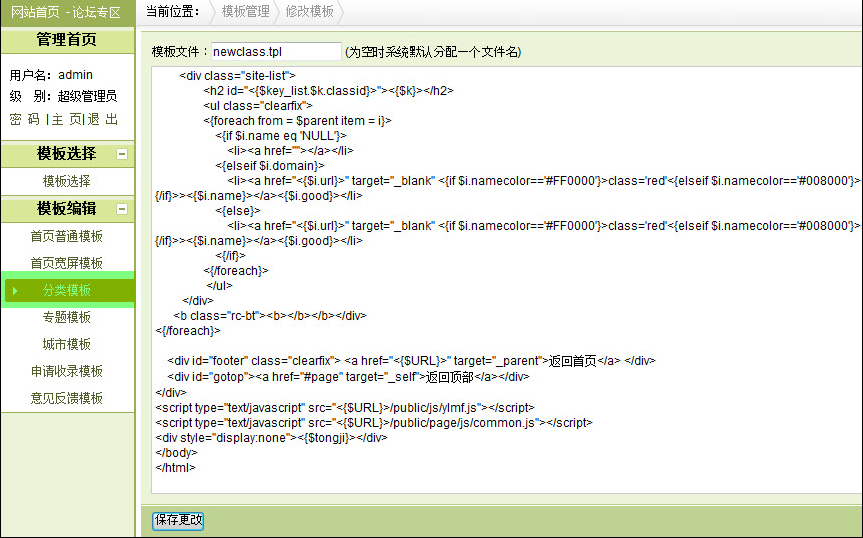The height and width of the screenshot is (538, 863).
Task: Select 专题模板 in the sidebar
Action: pyautogui.click(x=67, y=317)
